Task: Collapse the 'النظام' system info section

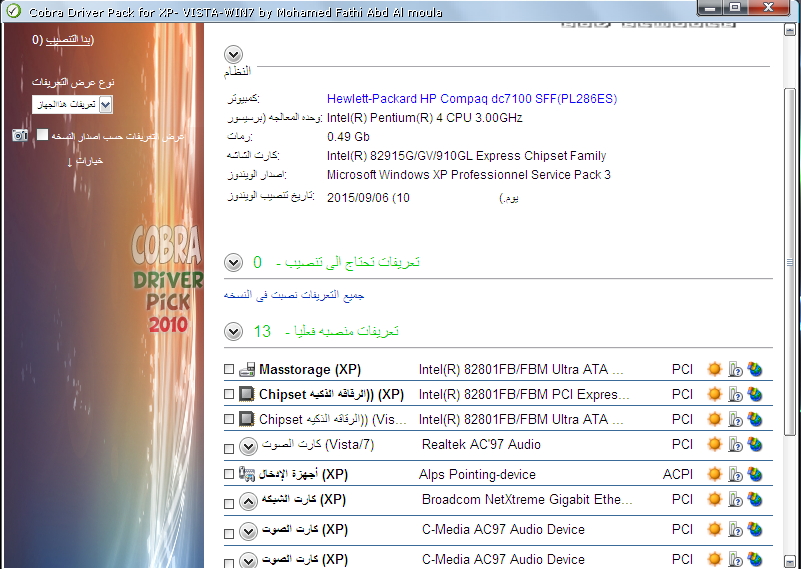Action: pos(233,54)
